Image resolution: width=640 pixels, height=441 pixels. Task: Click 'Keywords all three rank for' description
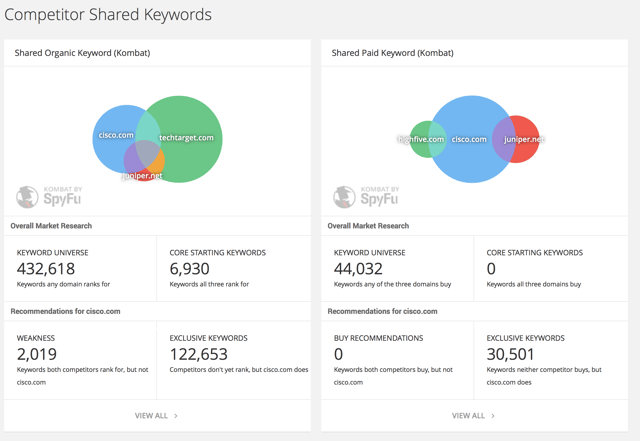209,284
